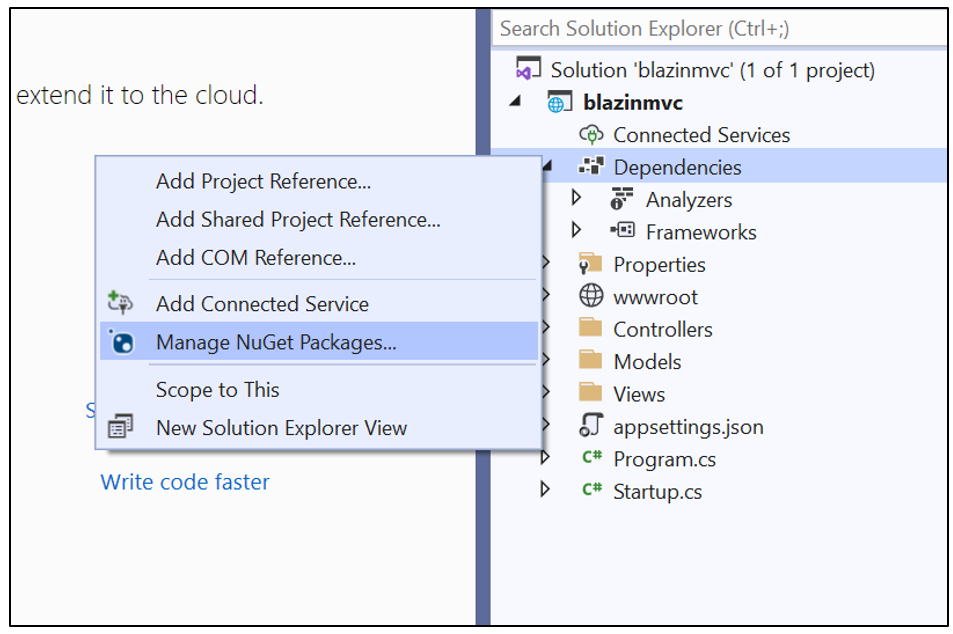Click the Frameworks icon
The image size is (953, 634).
622,232
